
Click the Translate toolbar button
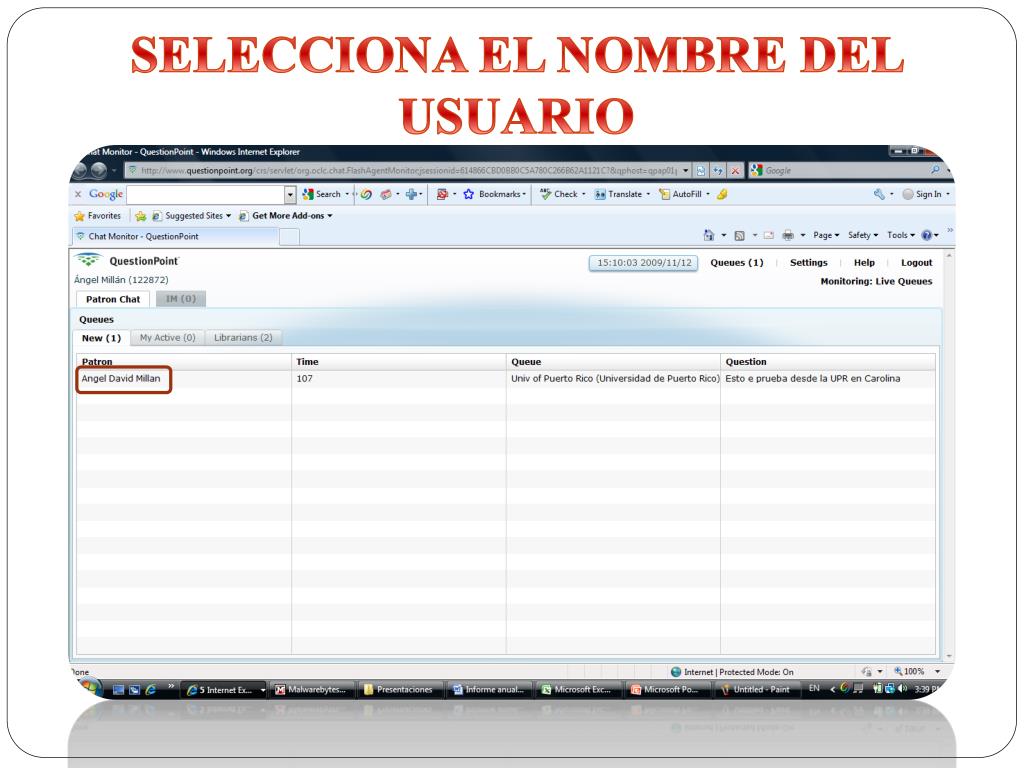[x=618, y=194]
